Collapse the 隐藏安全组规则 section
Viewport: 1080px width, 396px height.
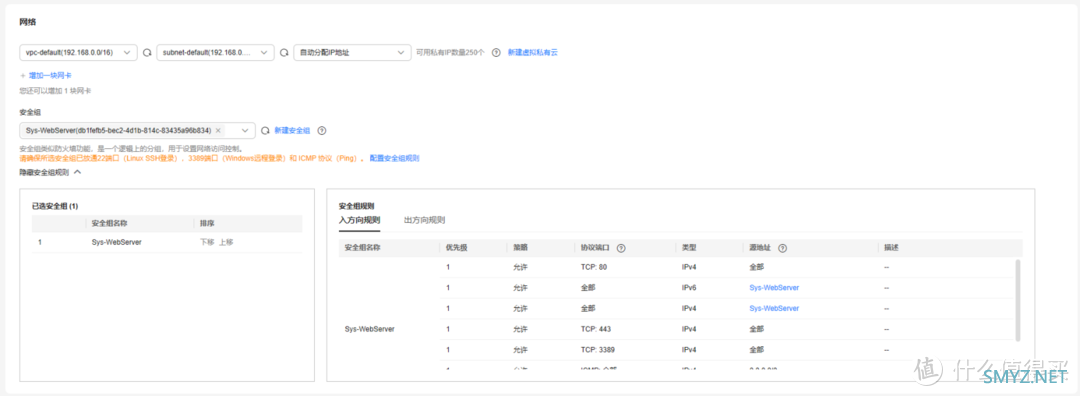(50, 172)
